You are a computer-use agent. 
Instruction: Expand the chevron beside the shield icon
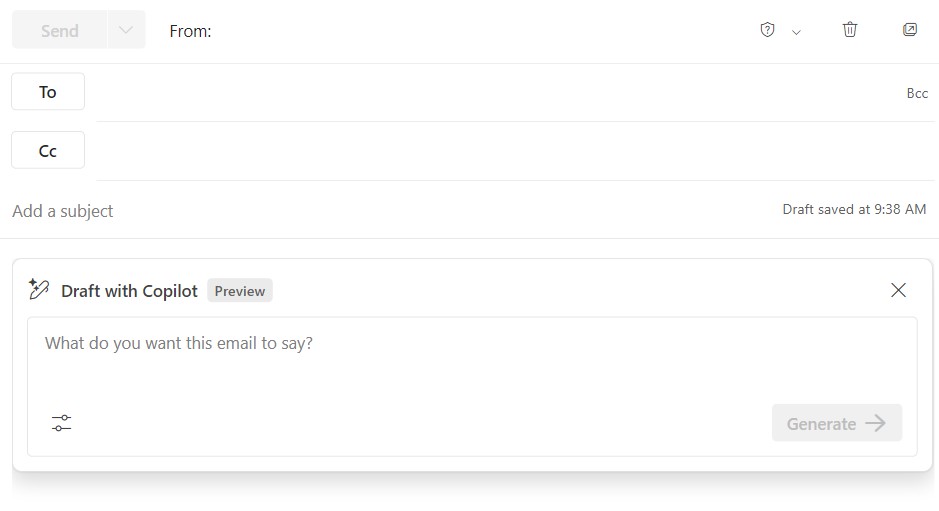pos(797,32)
